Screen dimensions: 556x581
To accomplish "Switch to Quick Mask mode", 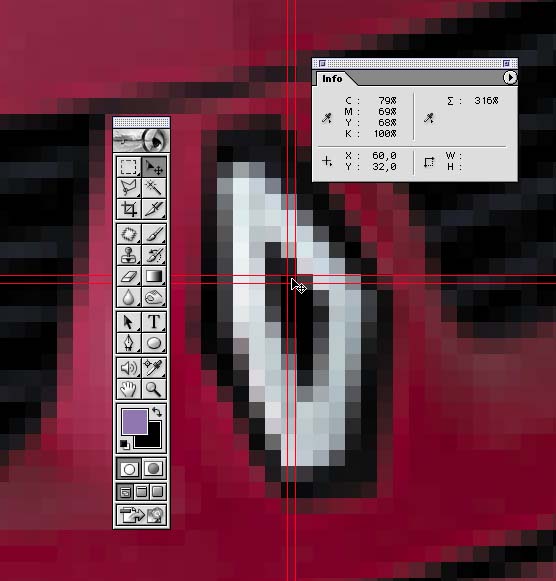I will click(x=154, y=469).
